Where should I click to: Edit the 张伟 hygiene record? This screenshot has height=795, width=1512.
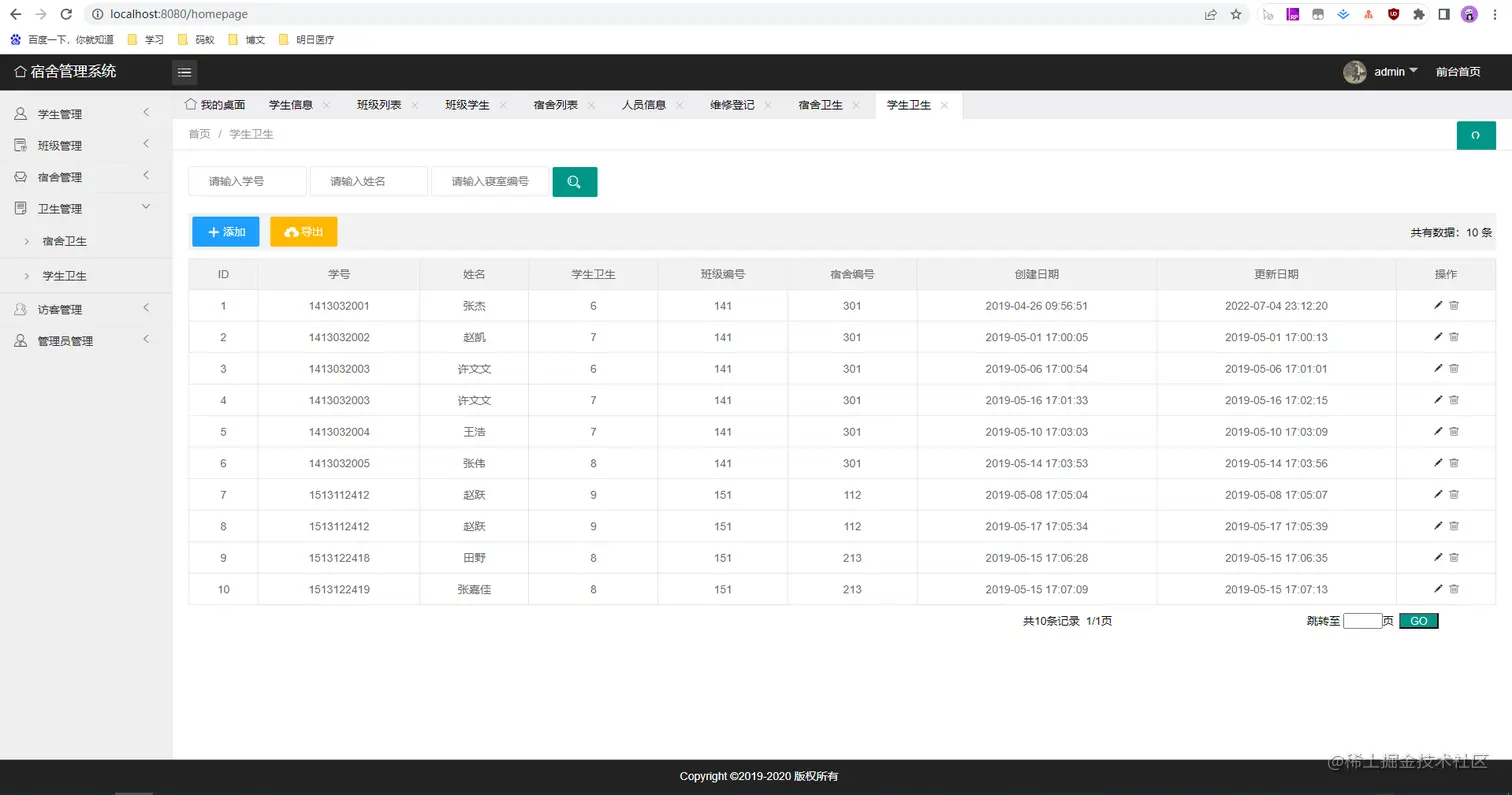tap(1438, 463)
